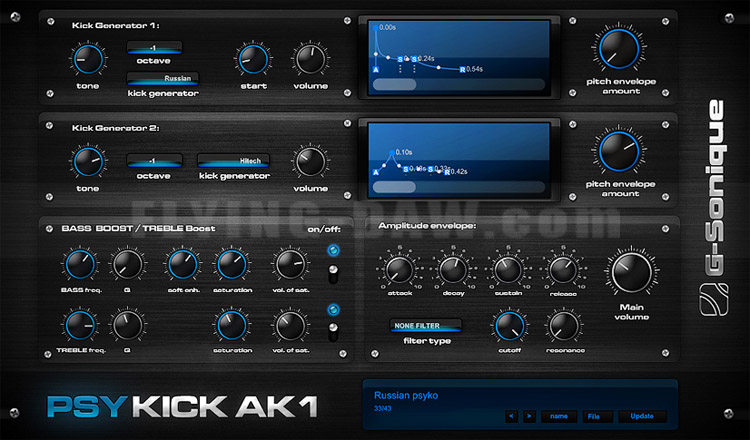Click the Q knob beside BASS freq.

pyautogui.click(x=127, y=264)
